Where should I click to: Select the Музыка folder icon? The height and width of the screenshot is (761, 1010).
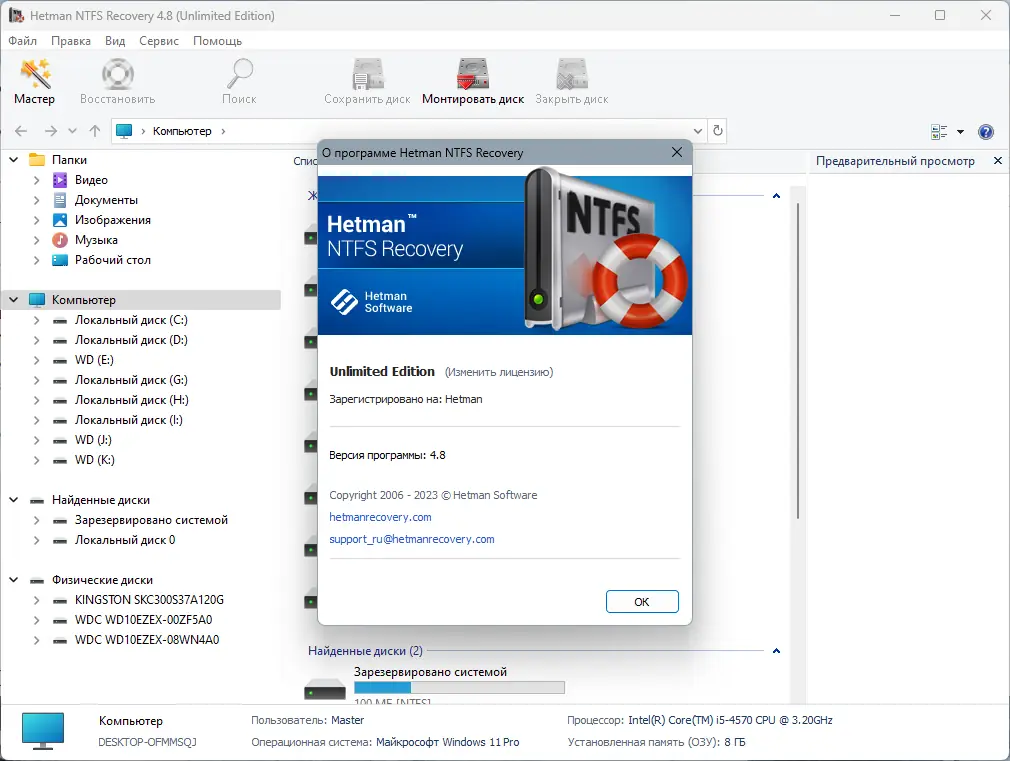[x=60, y=240]
